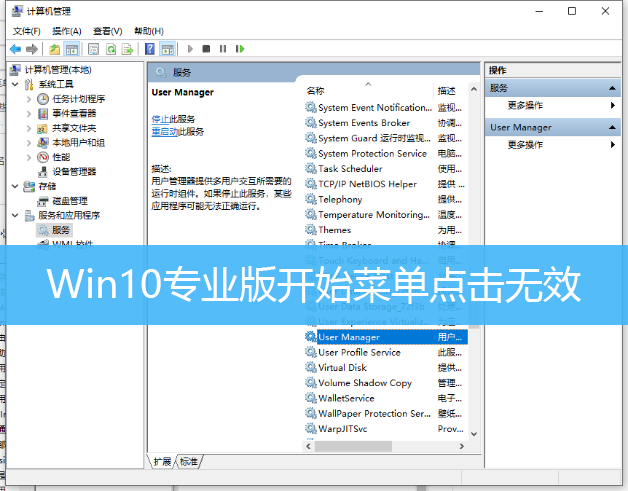Click the Pause Service toolbar icon
This screenshot has width=628, height=491.
223,49
